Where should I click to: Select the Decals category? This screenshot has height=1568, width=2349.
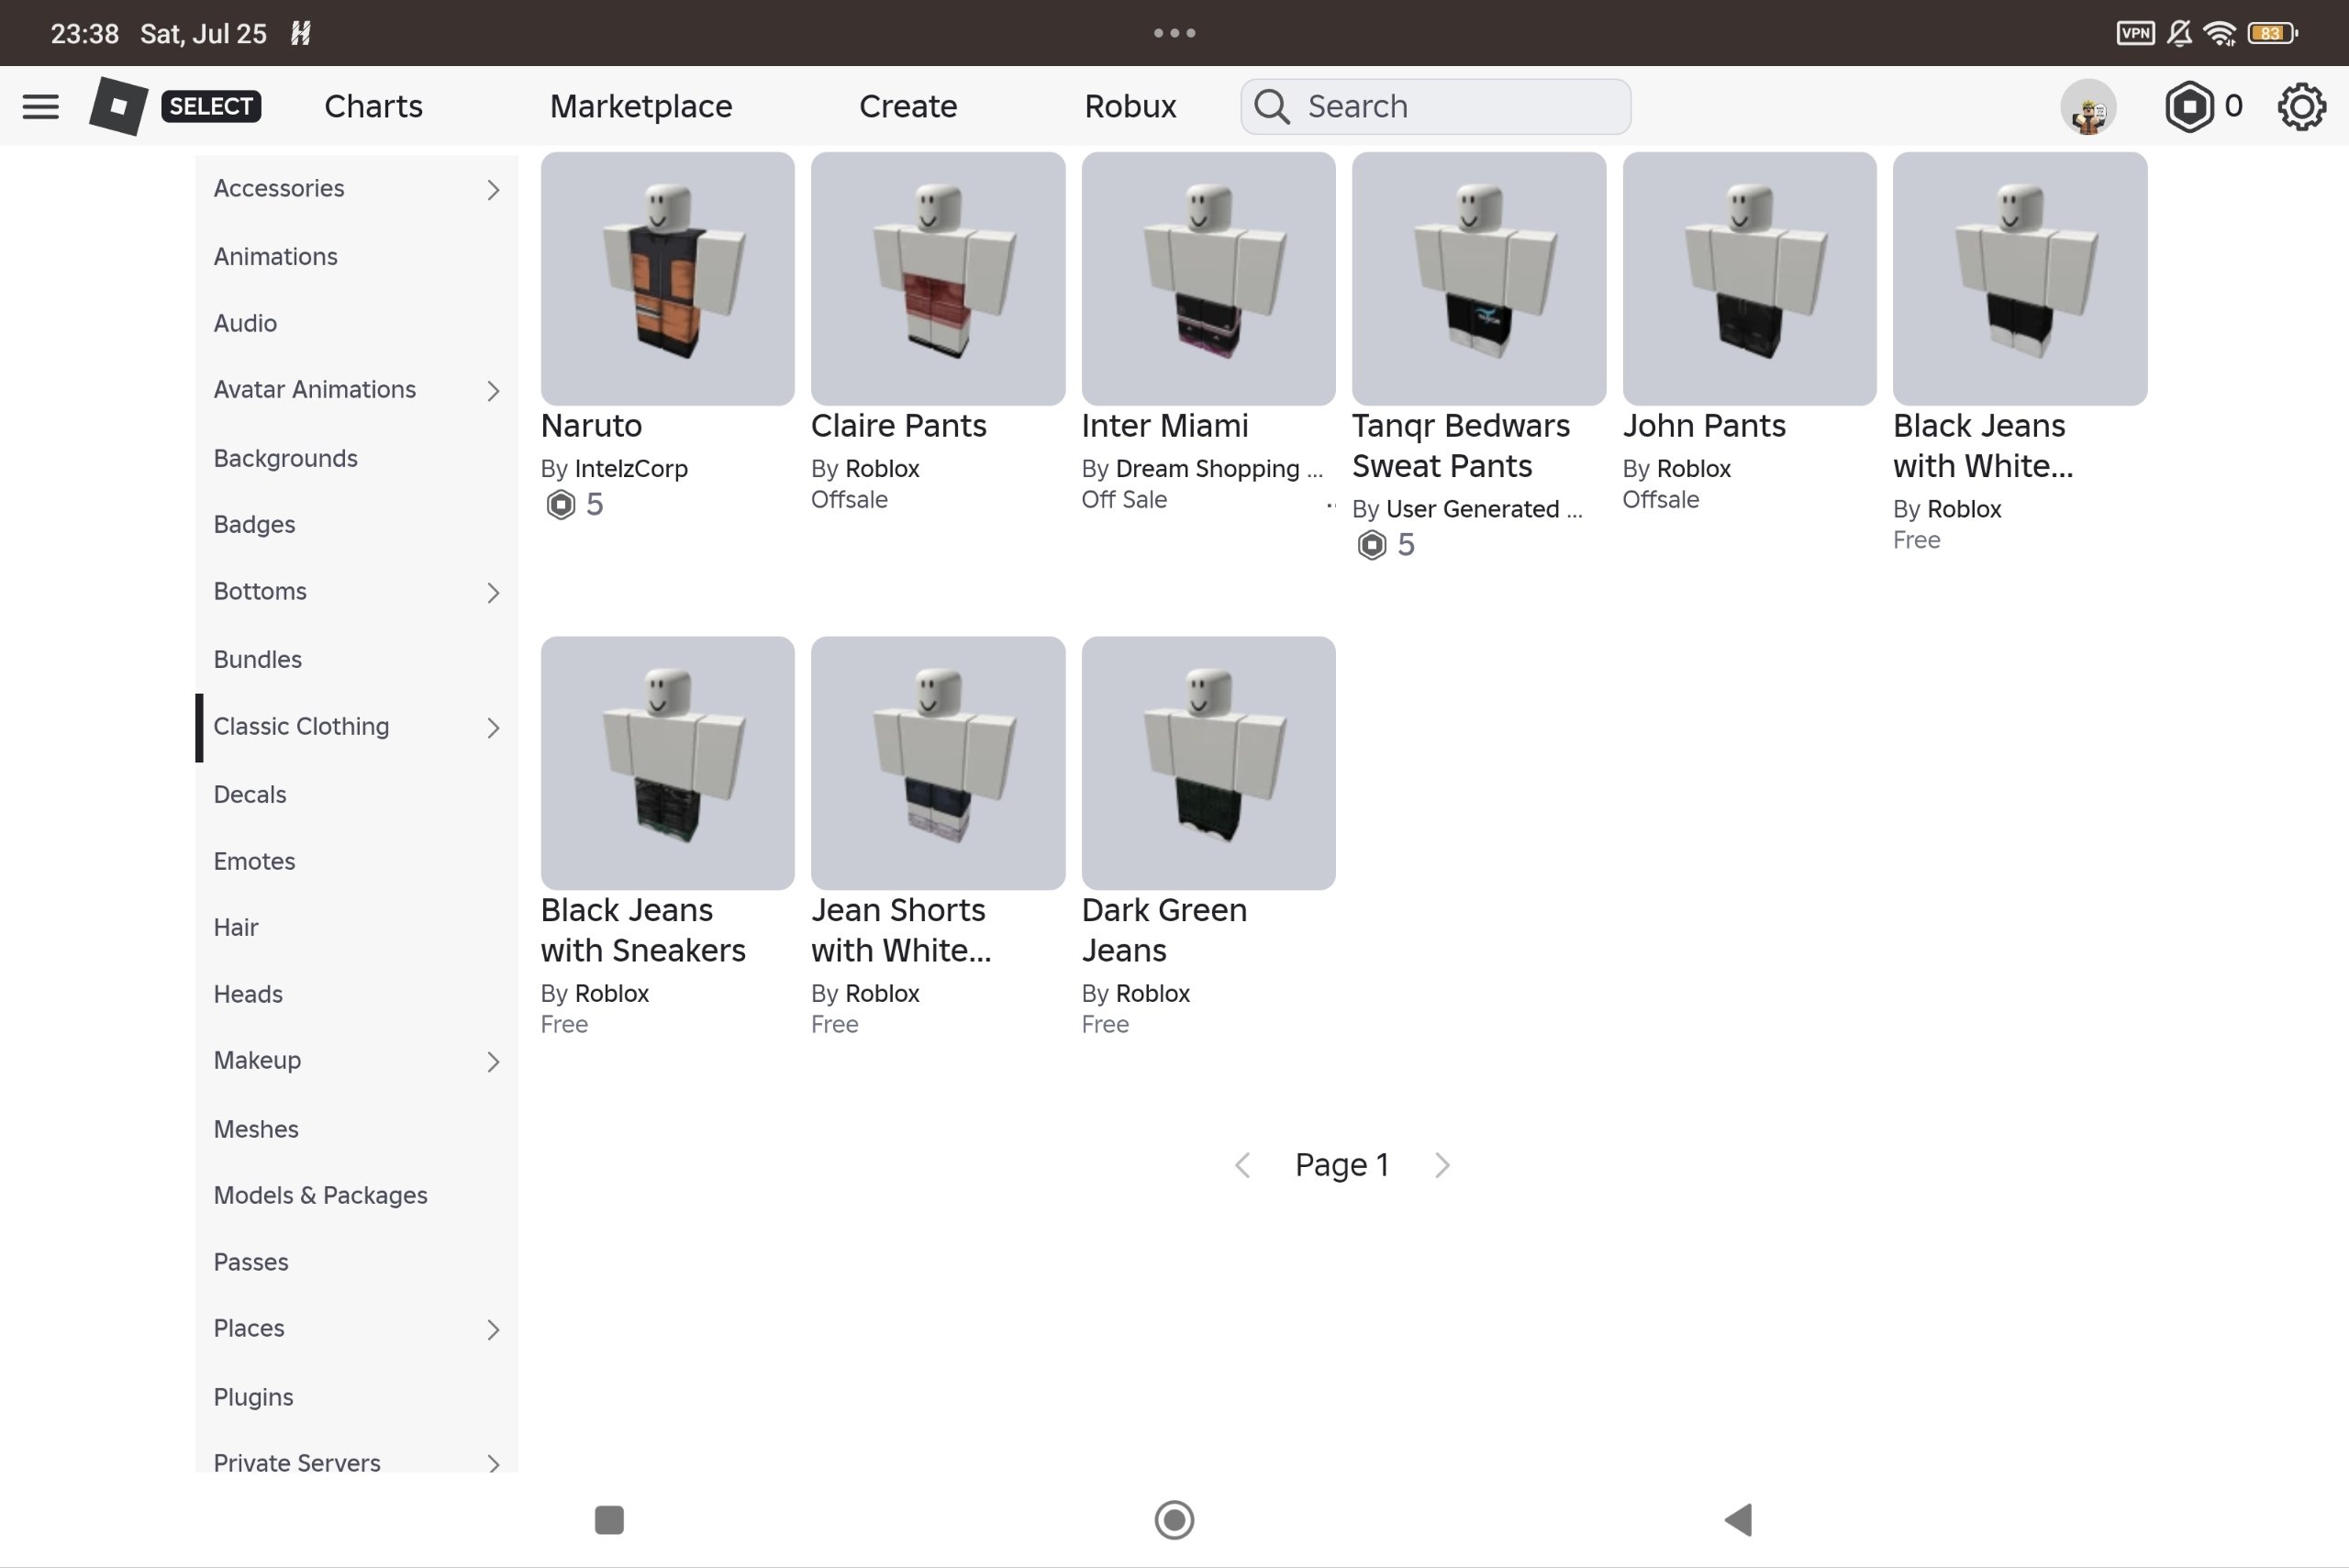click(x=249, y=794)
